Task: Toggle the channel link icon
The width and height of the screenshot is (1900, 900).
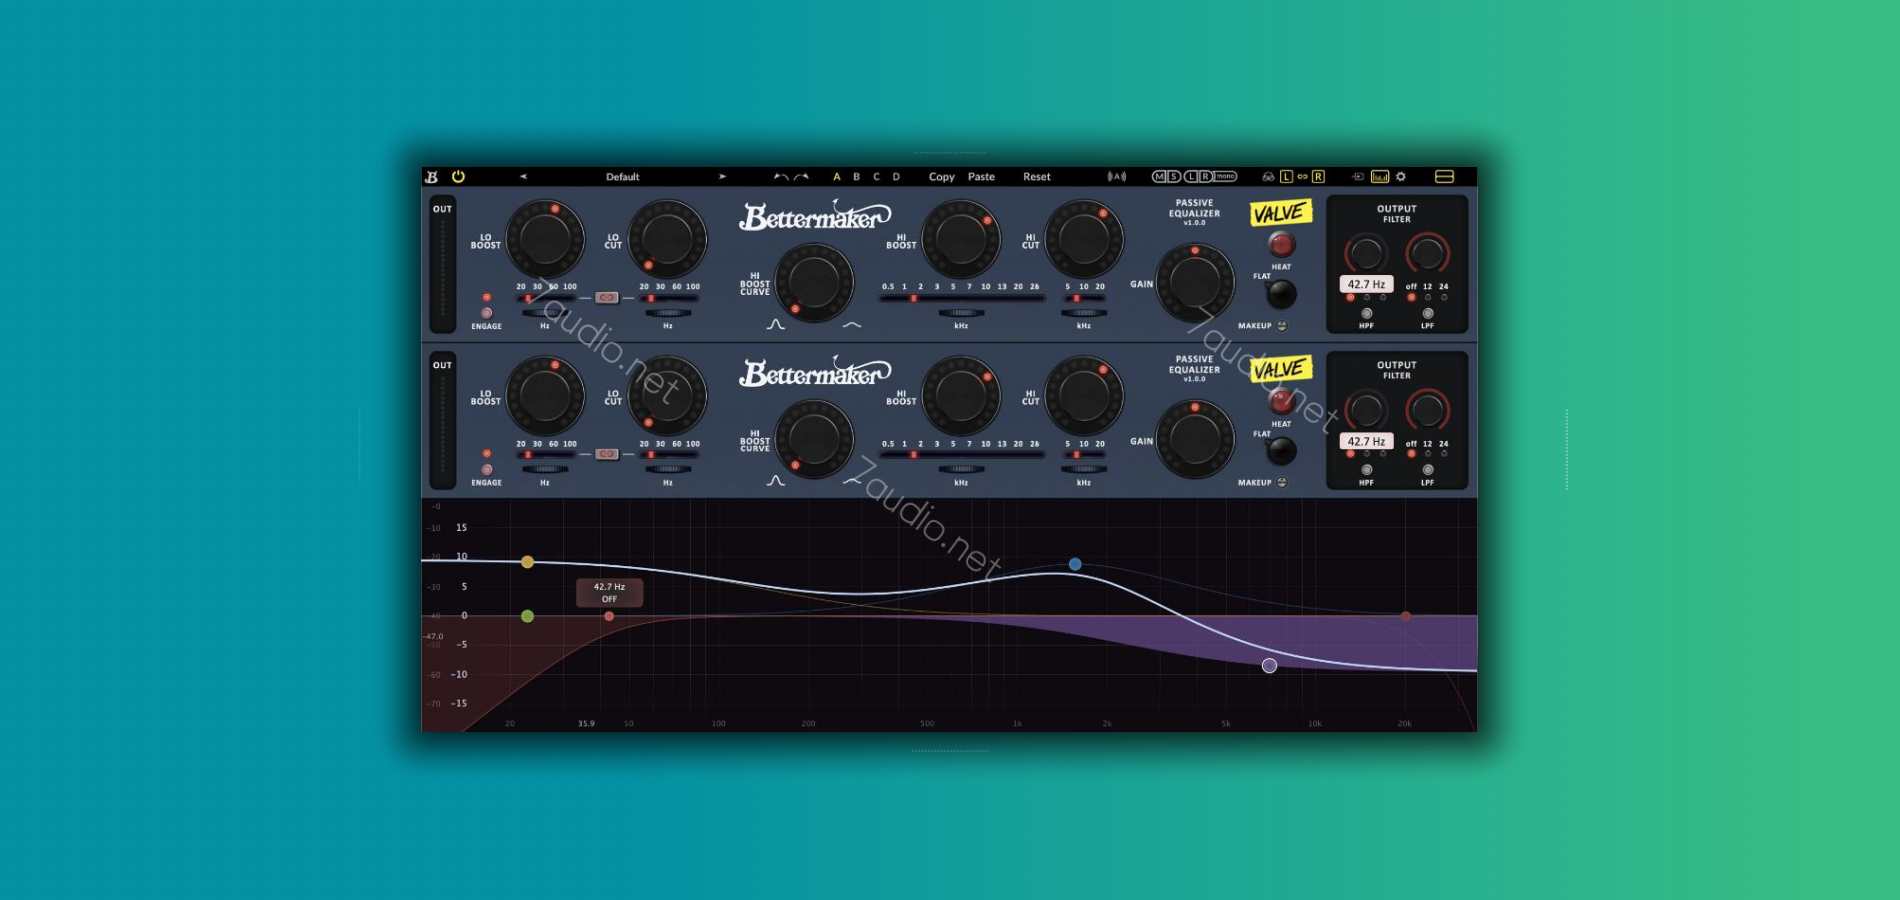Action: 1302,176
